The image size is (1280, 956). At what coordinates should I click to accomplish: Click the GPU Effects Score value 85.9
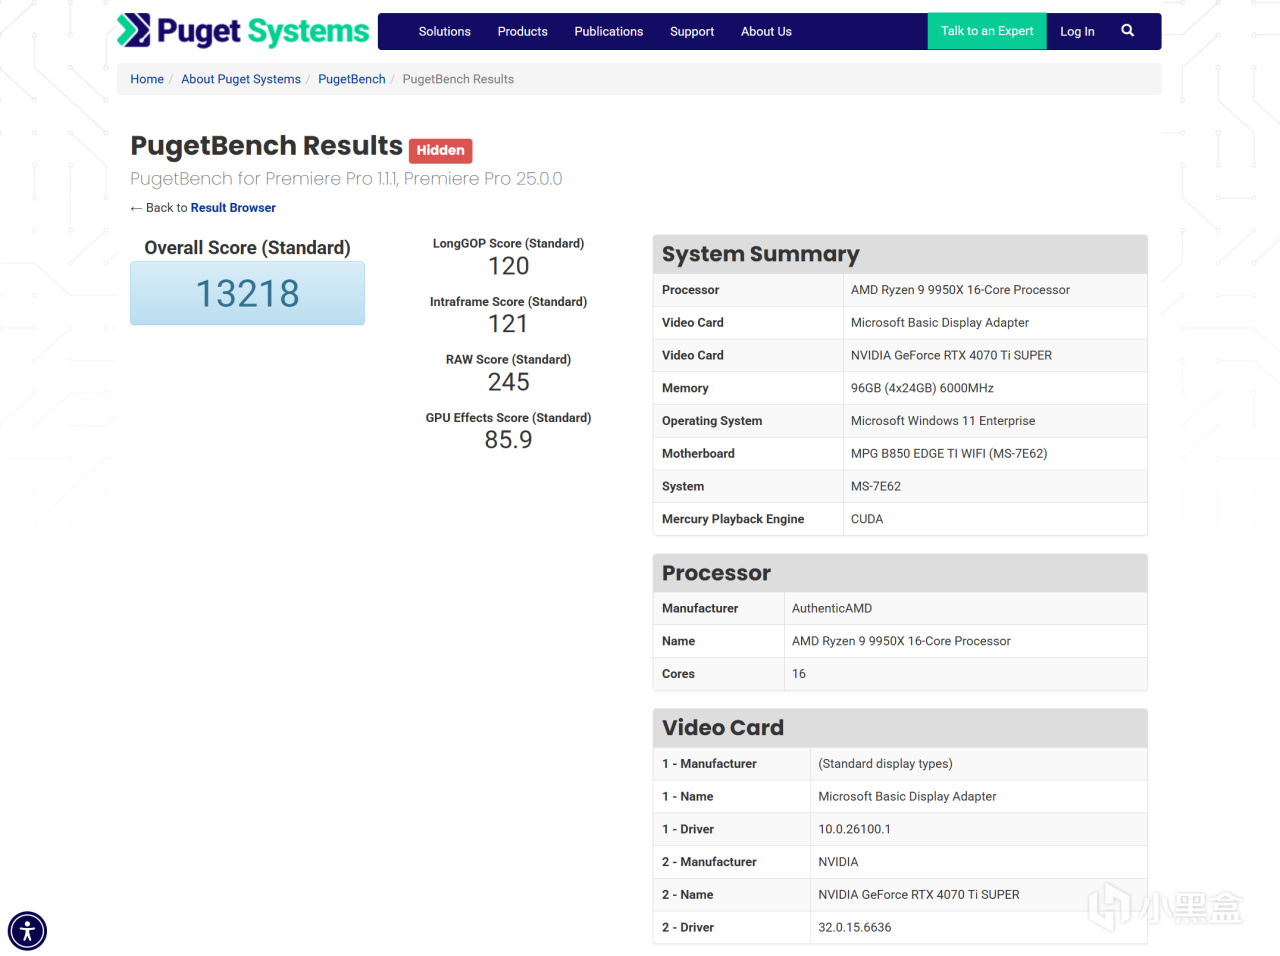click(x=508, y=440)
